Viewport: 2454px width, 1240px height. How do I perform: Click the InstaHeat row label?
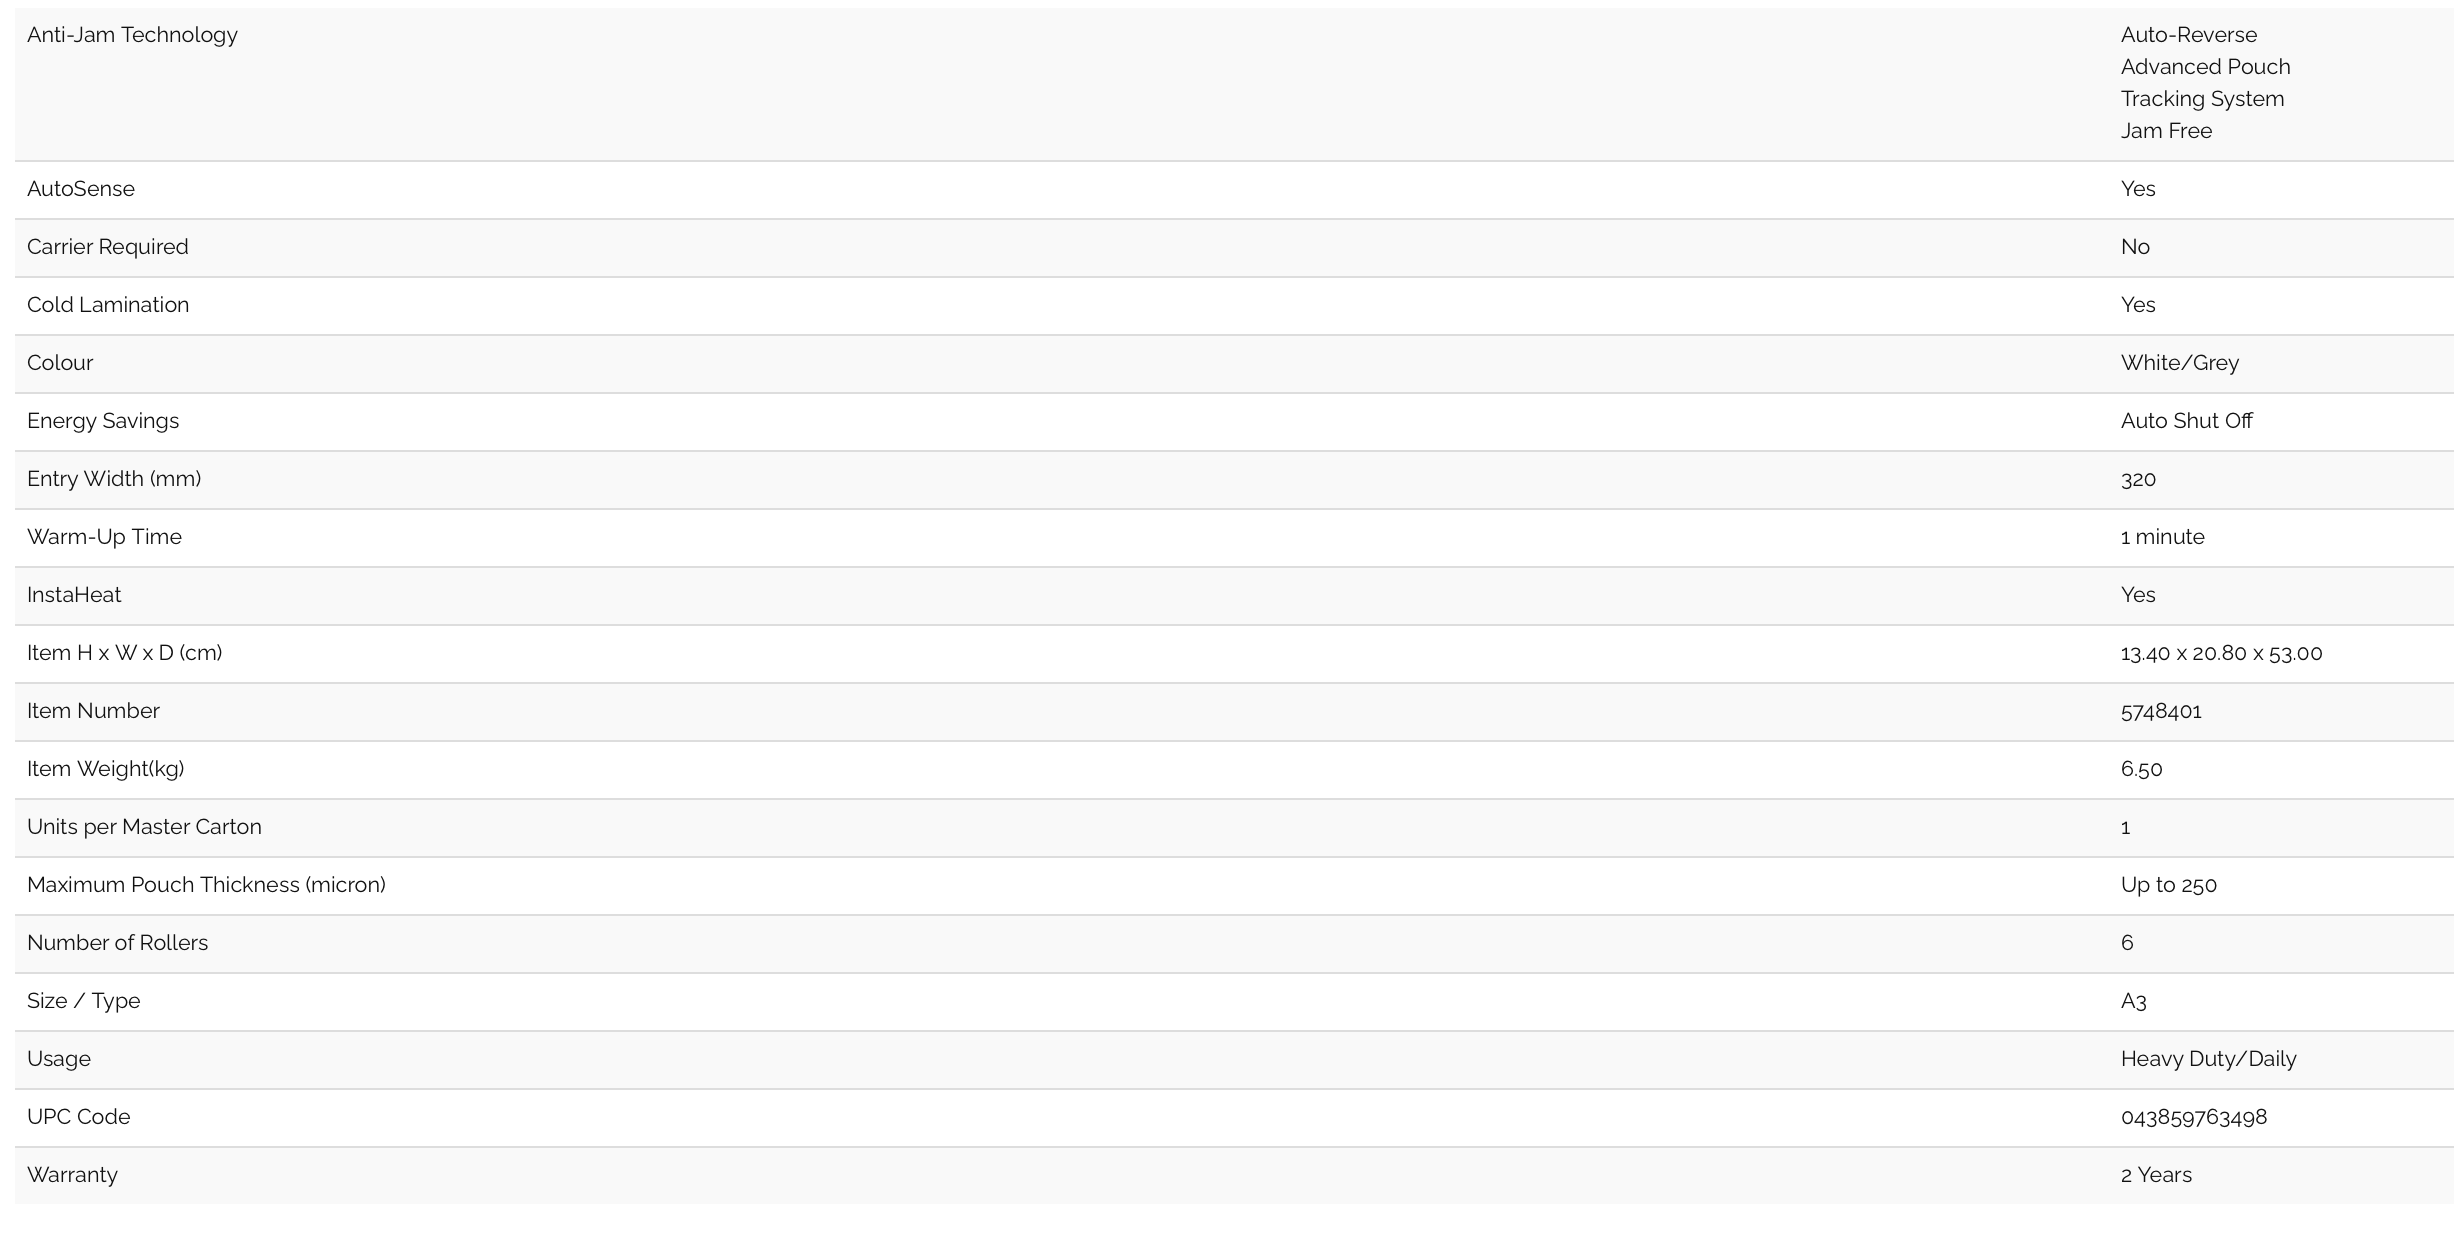tap(74, 595)
